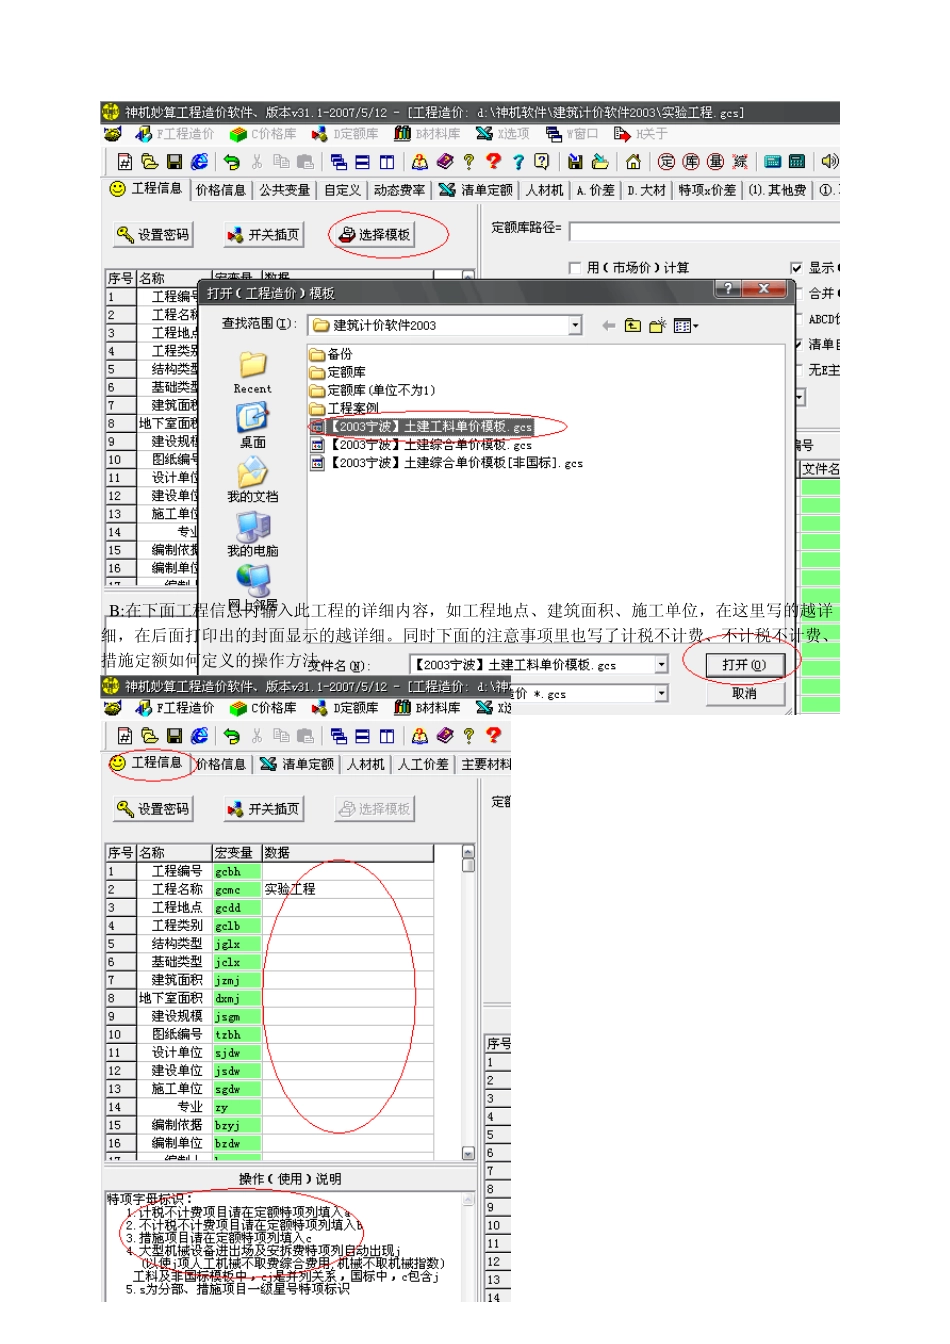Click the go-back arrow in open dialog
The height and width of the screenshot is (1344, 950).
609,325
